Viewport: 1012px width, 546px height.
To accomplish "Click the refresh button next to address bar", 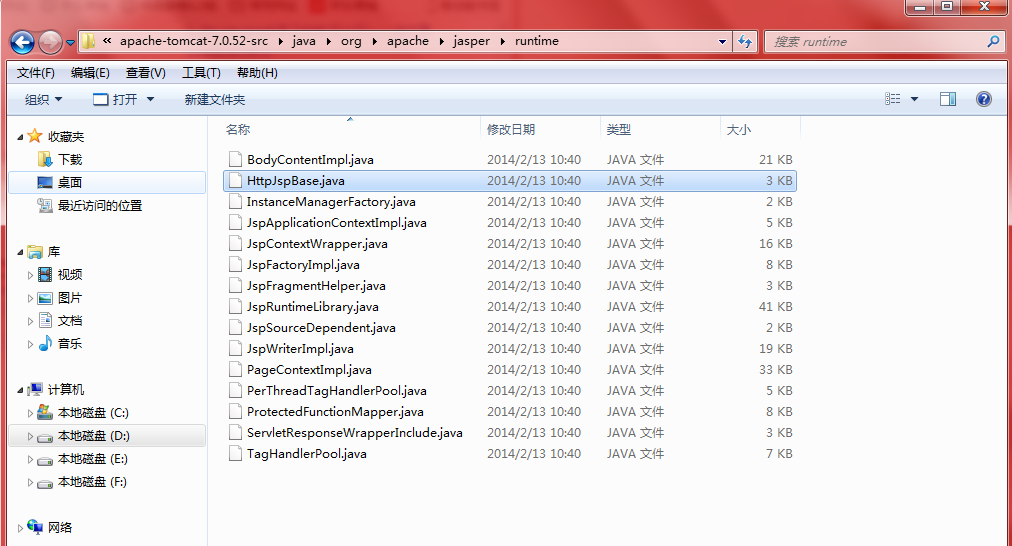I will coord(745,42).
